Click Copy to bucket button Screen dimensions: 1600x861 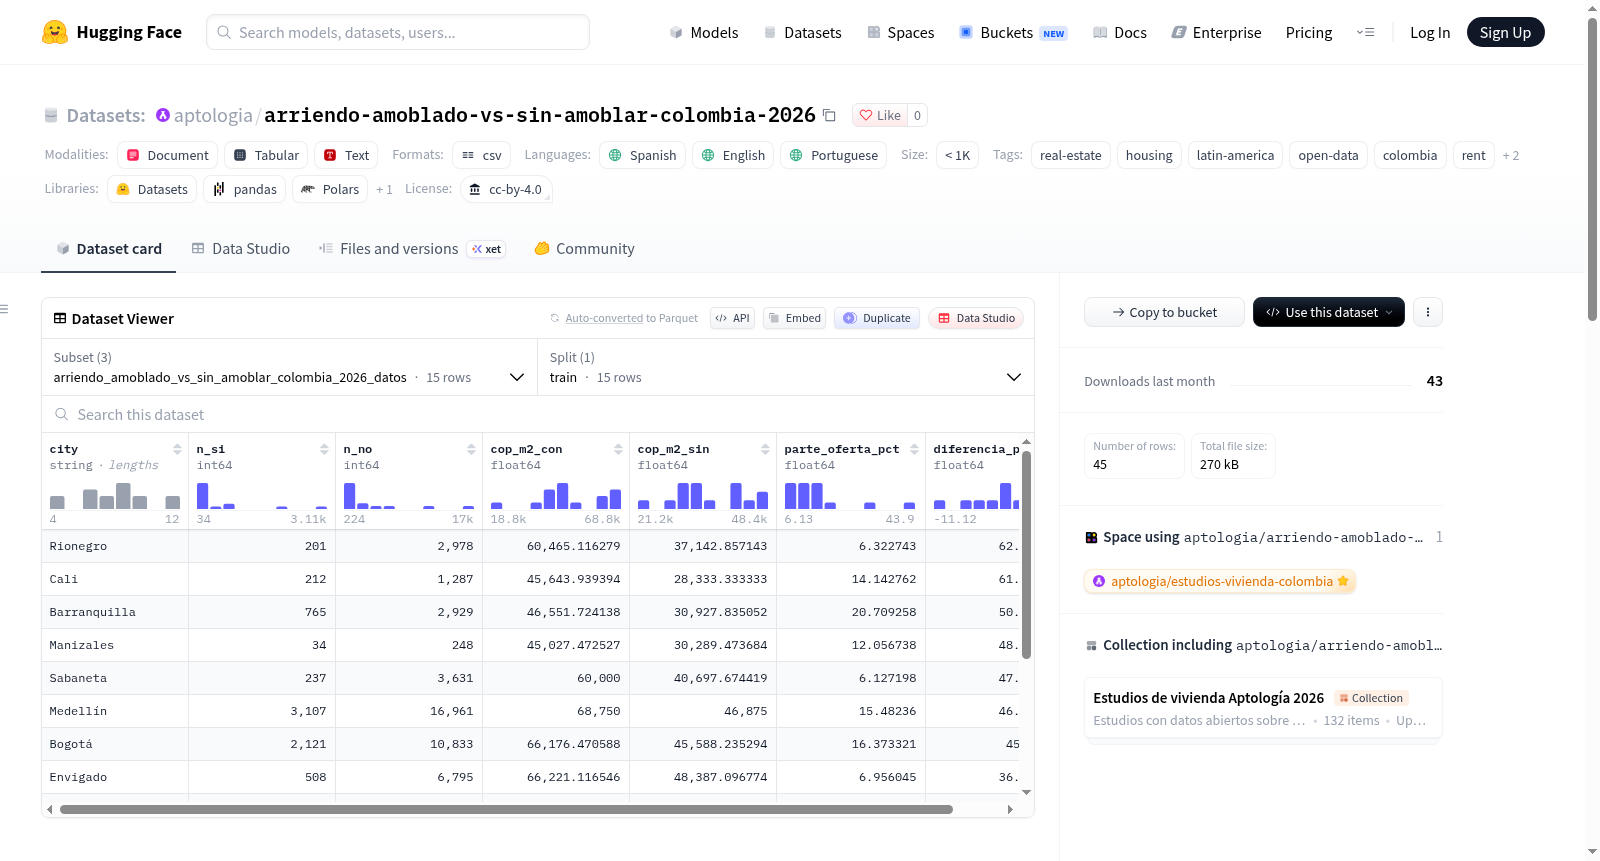1164,312
